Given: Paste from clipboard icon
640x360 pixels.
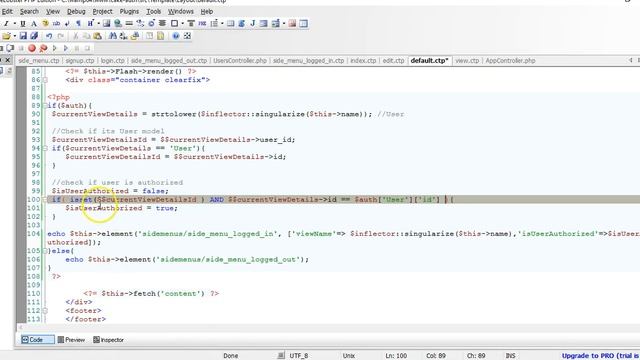Looking at the screenshot, I should point(98,36).
